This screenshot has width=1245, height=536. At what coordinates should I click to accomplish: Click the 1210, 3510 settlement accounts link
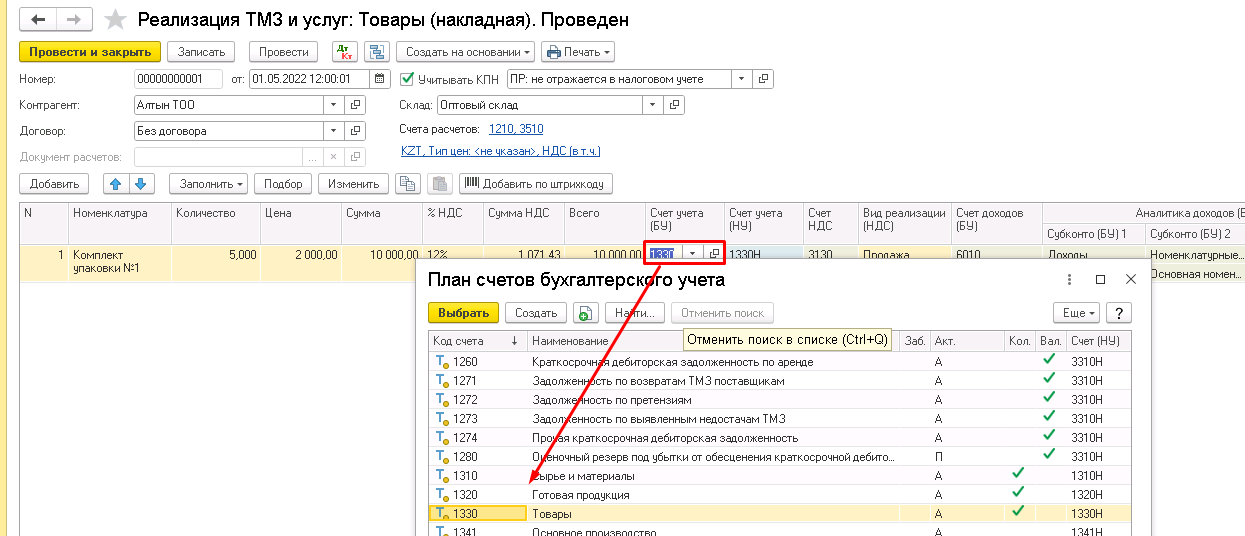516,129
